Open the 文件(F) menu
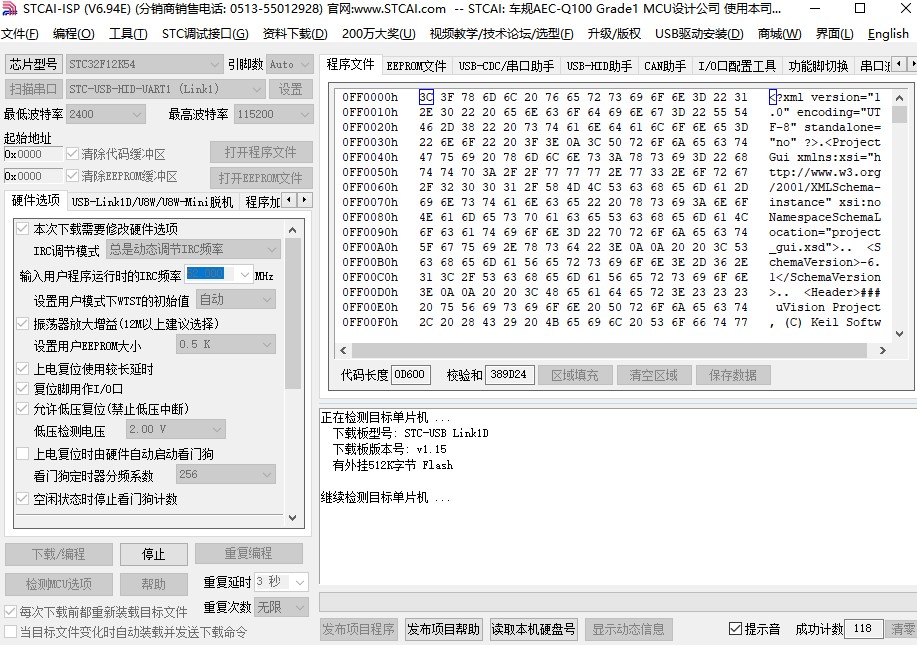 (20, 34)
